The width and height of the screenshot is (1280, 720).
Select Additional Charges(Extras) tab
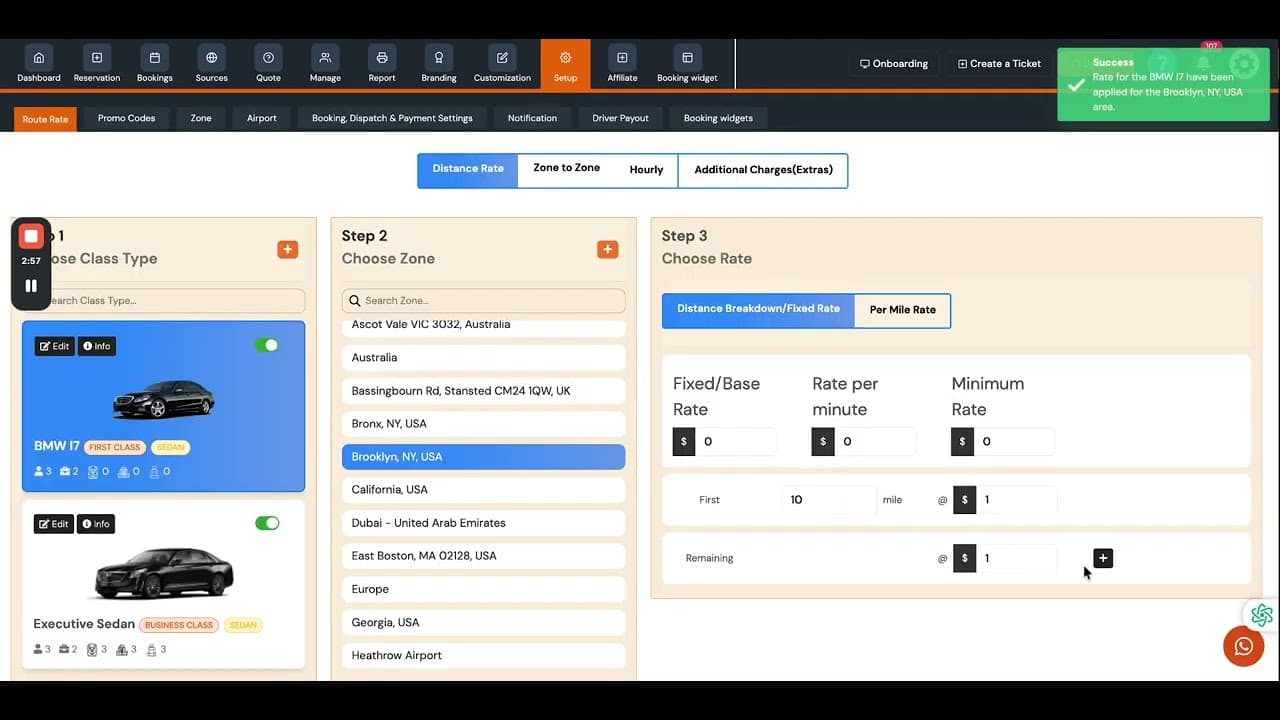coord(763,170)
